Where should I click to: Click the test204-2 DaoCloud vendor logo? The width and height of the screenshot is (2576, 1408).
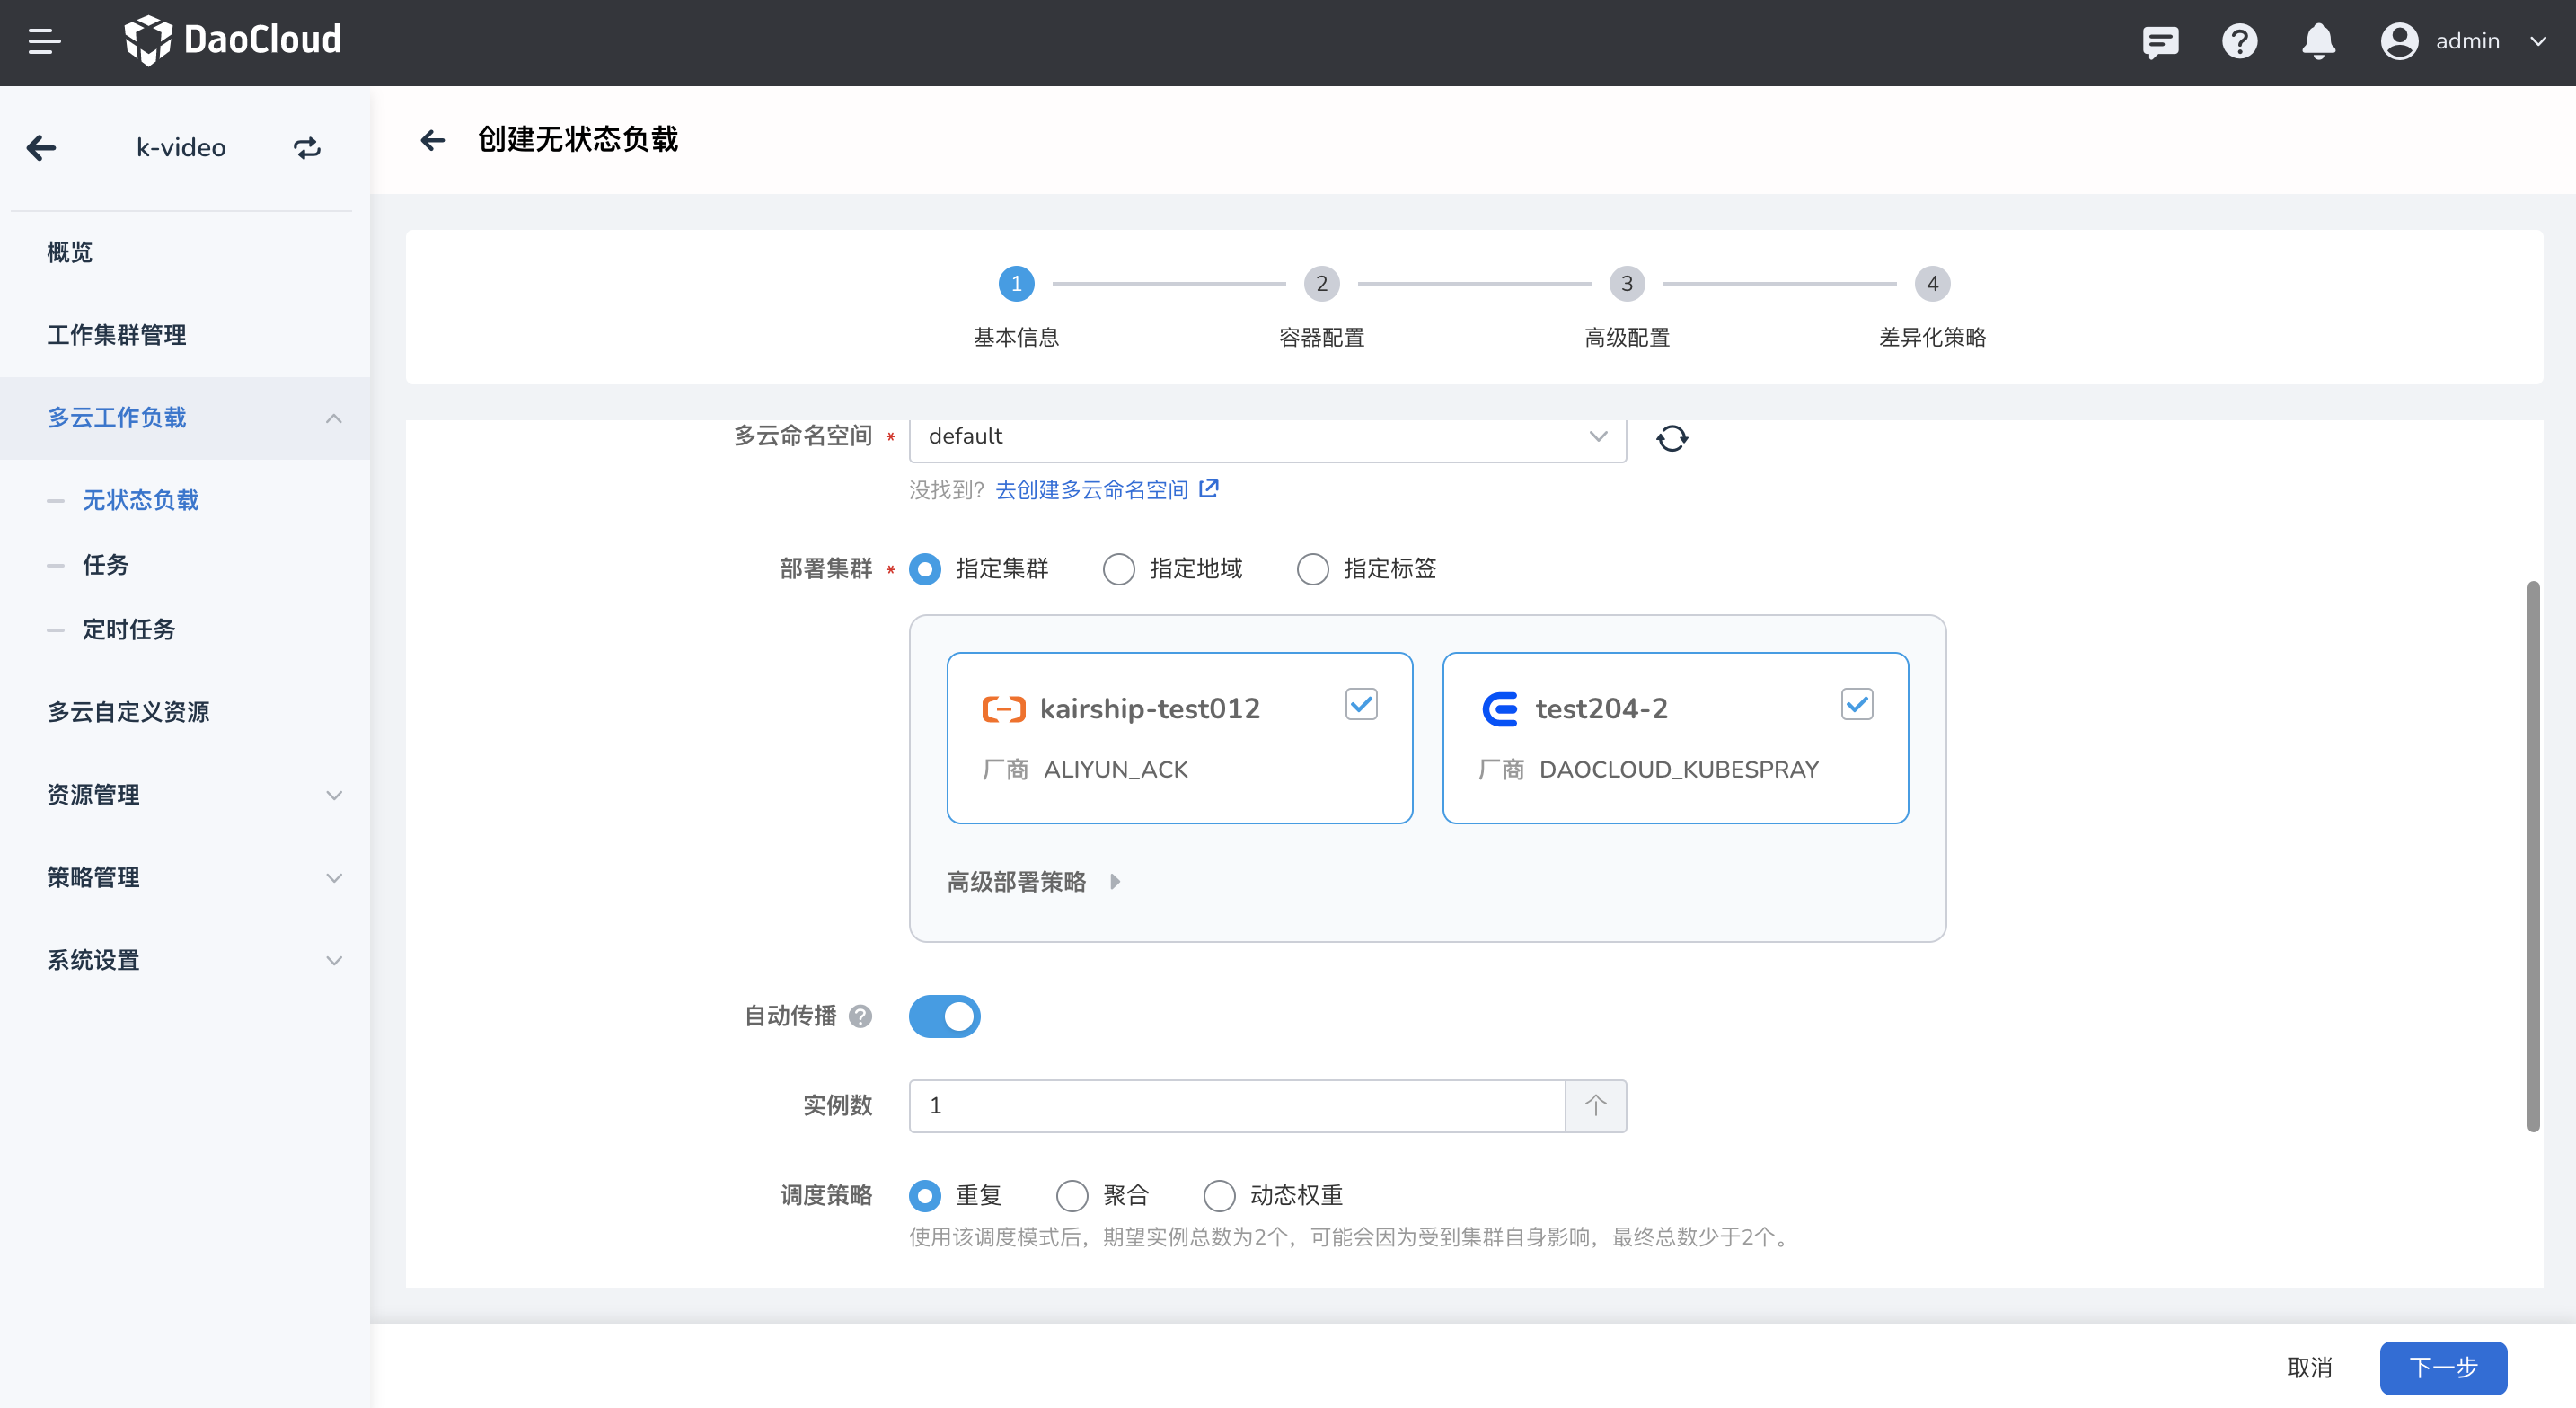point(1500,709)
